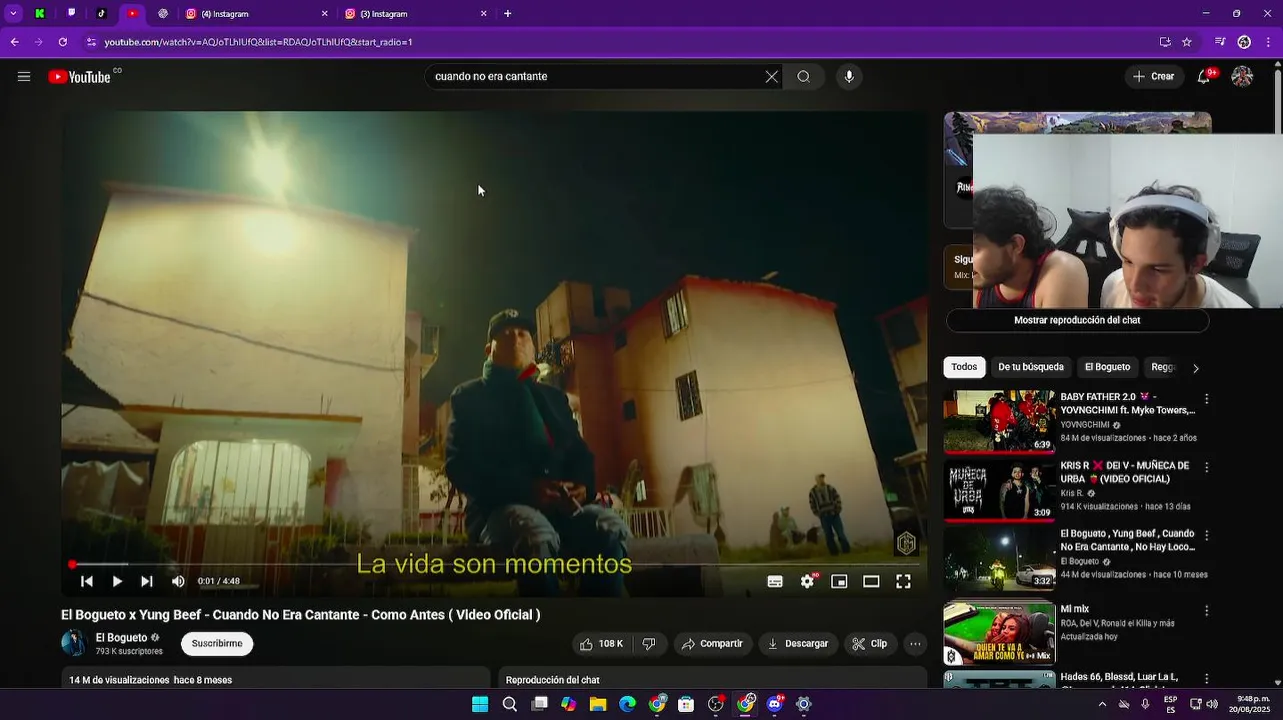
Task: Click the Crear button
Action: (x=1153, y=77)
